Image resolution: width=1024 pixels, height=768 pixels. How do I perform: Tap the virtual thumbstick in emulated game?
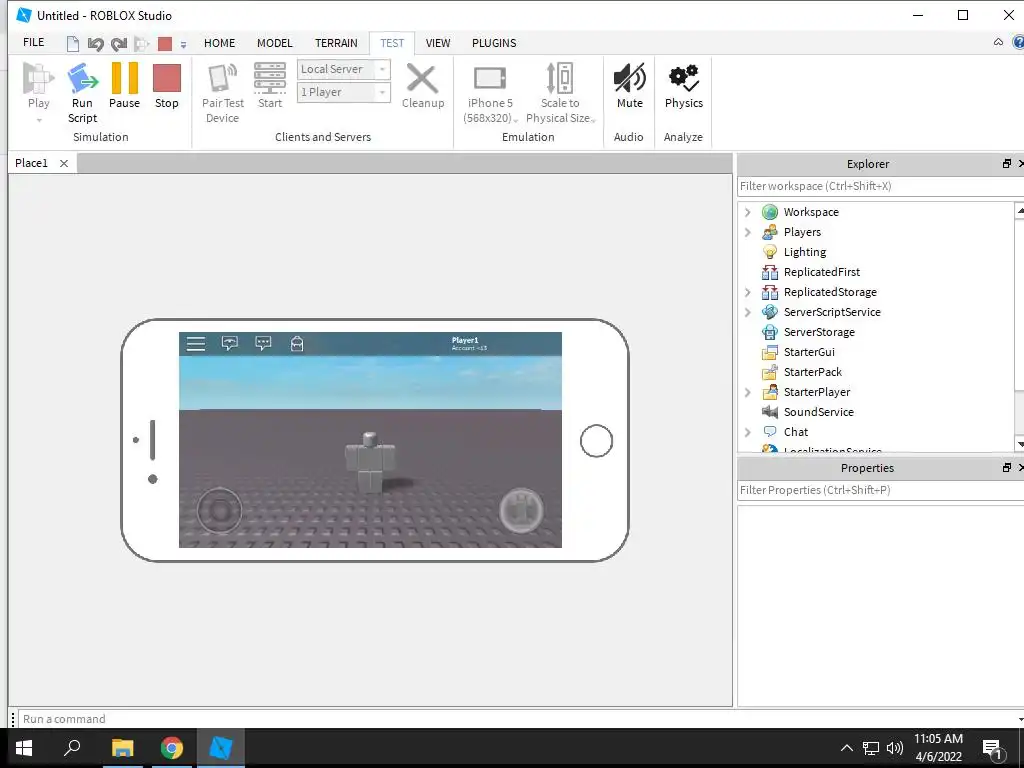(x=219, y=511)
